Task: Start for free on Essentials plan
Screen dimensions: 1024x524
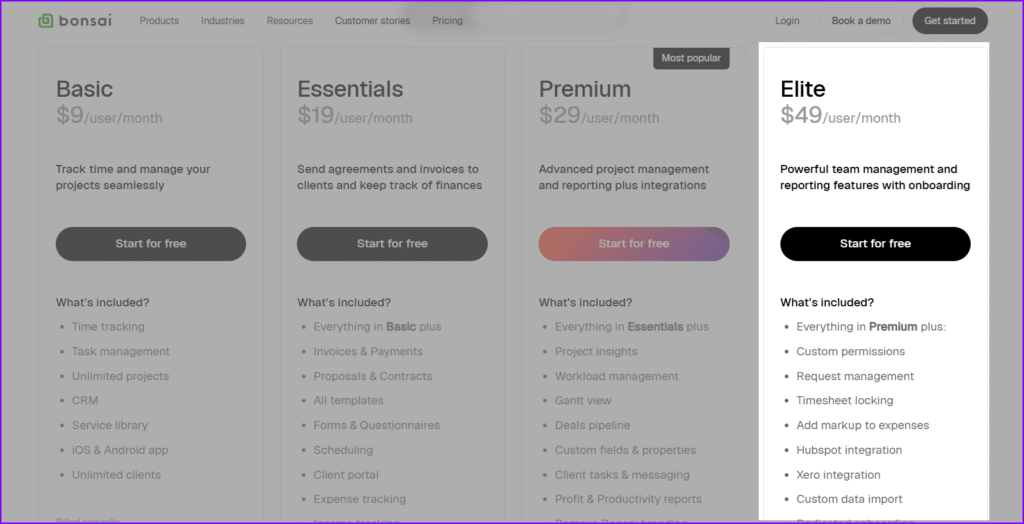Action: pyautogui.click(x=392, y=244)
